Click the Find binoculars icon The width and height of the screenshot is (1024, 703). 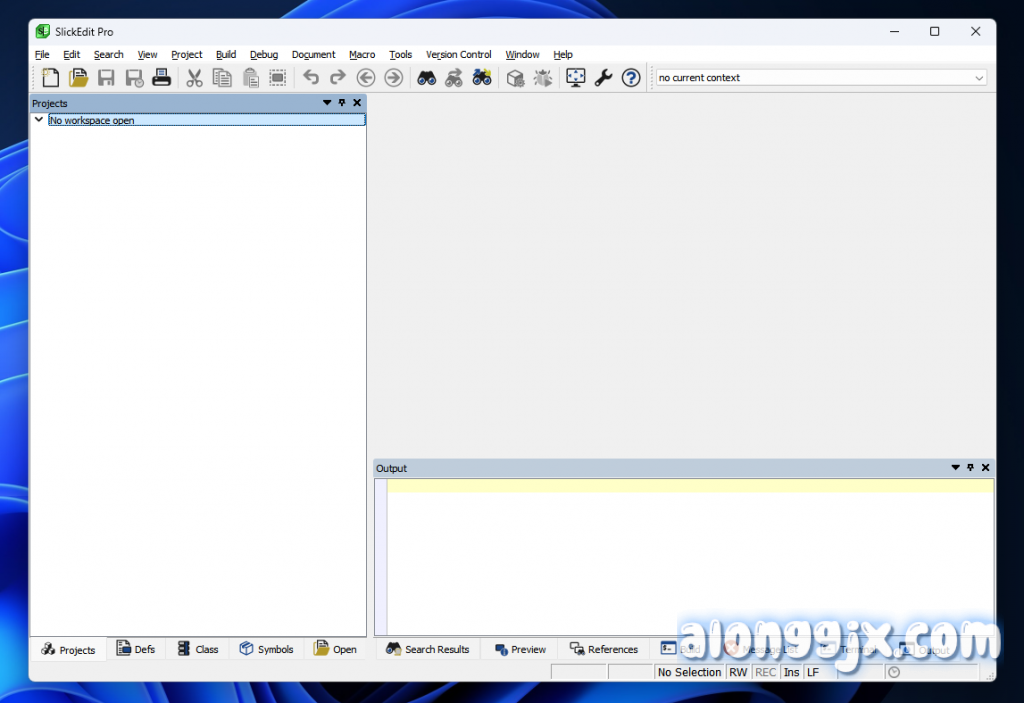[426, 78]
